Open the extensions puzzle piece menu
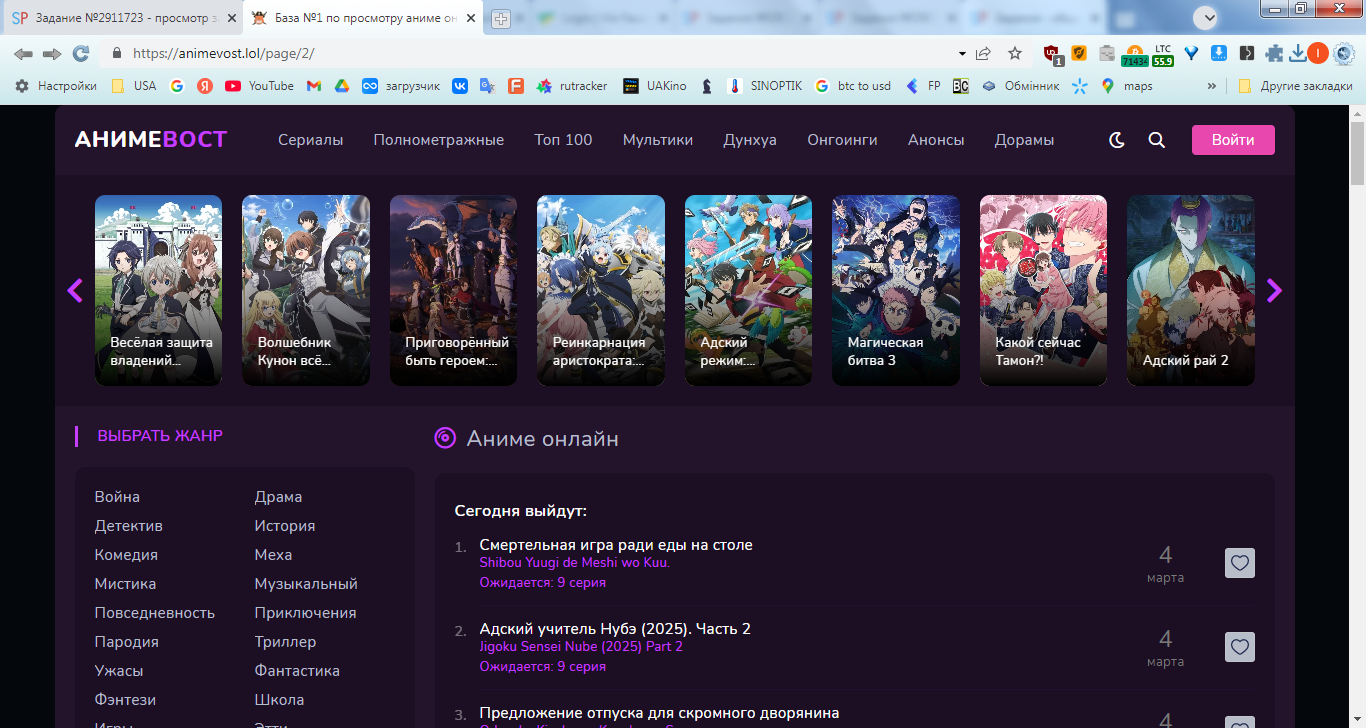This screenshot has width=1366, height=728. 1274,53
